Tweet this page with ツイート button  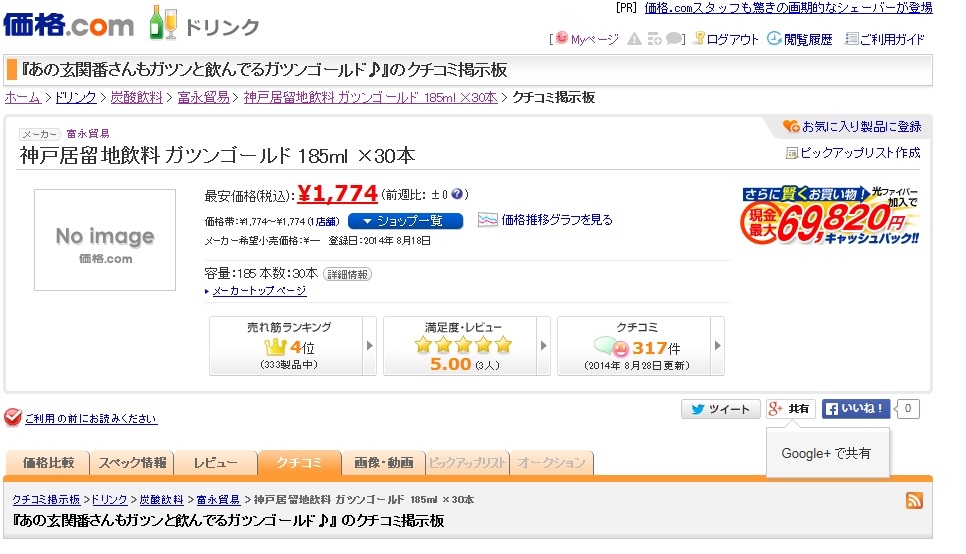720,409
